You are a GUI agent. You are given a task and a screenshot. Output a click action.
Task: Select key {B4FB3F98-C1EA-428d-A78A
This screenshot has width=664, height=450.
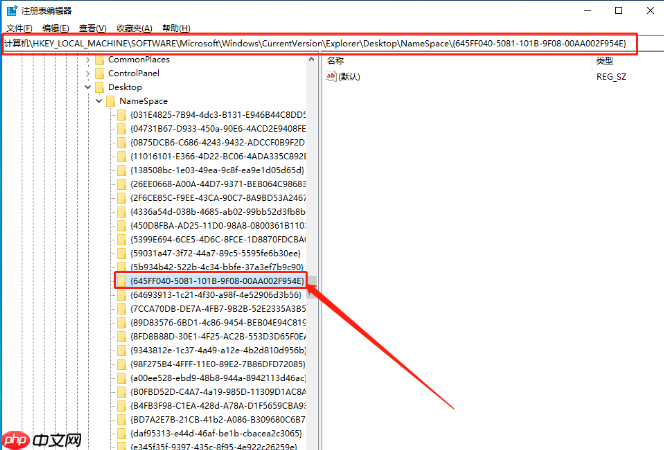(x=218, y=406)
